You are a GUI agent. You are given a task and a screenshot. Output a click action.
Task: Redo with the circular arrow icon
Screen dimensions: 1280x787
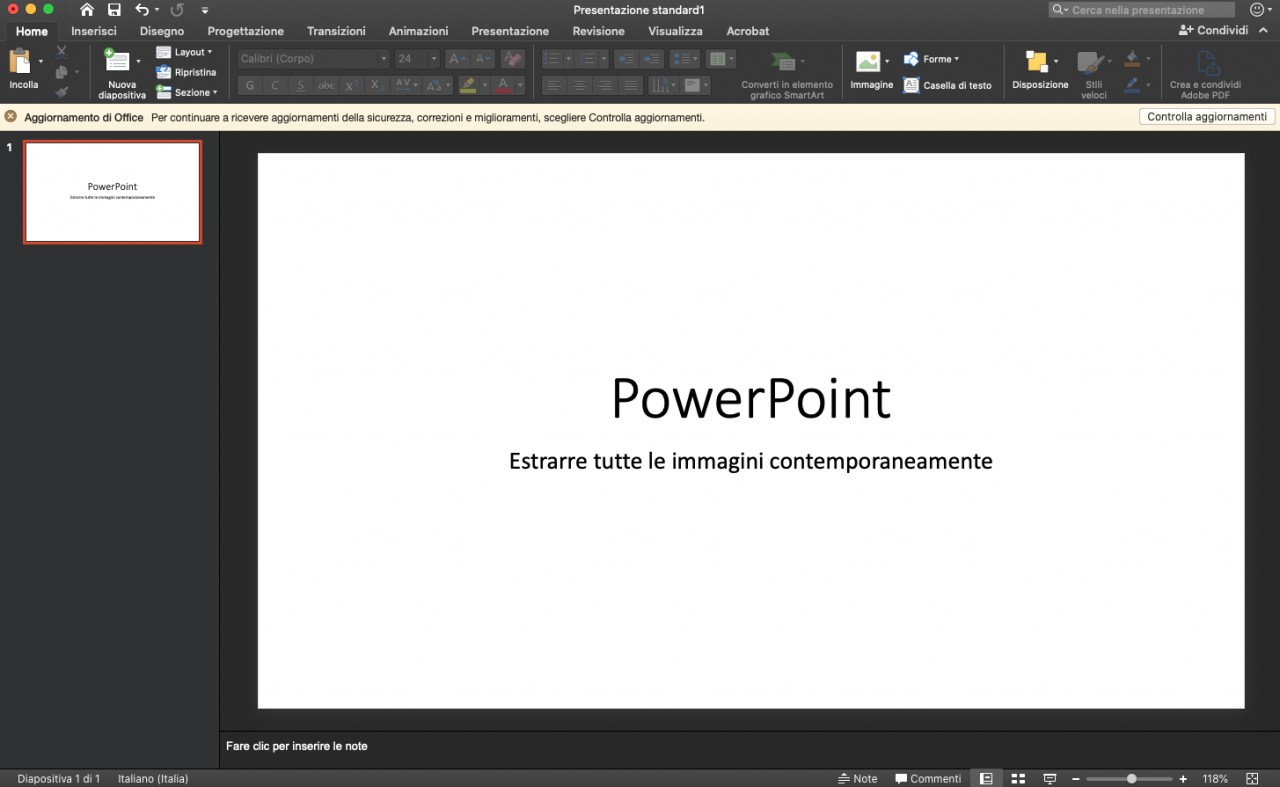click(177, 10)
